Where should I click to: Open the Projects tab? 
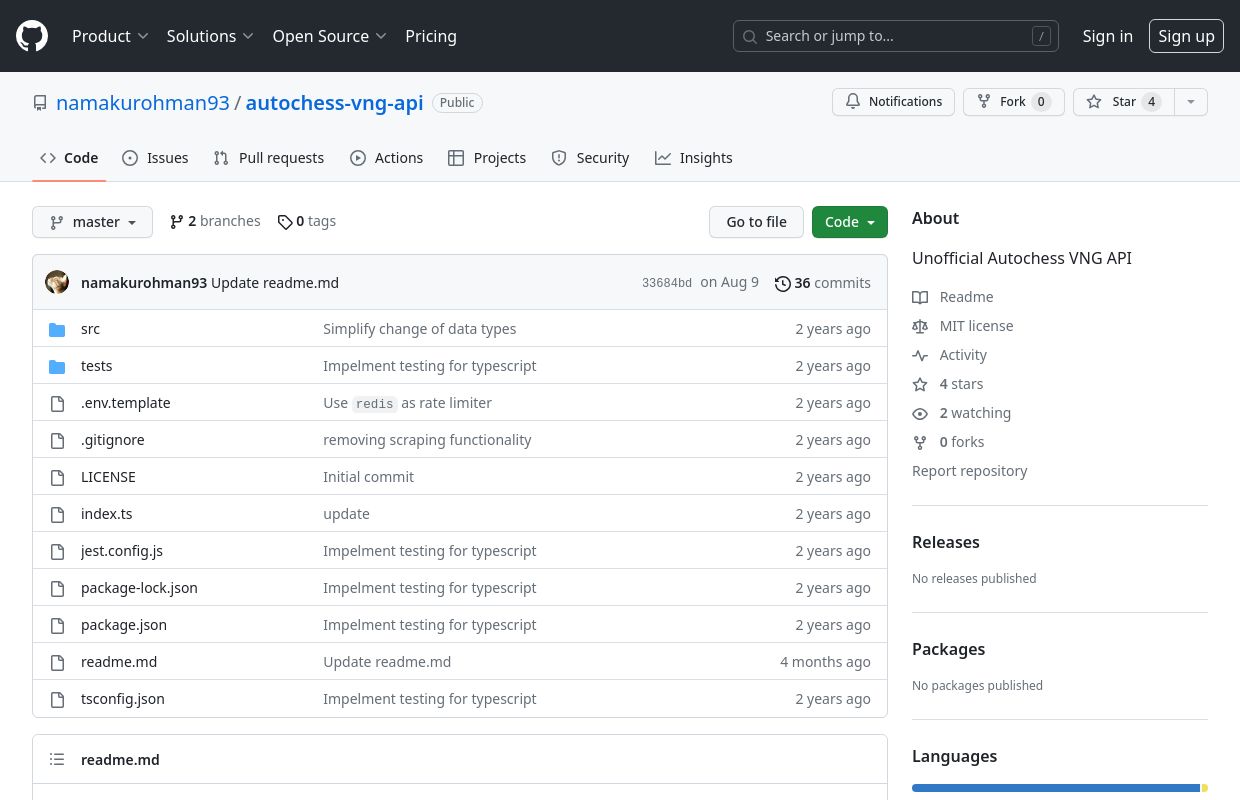487,158
